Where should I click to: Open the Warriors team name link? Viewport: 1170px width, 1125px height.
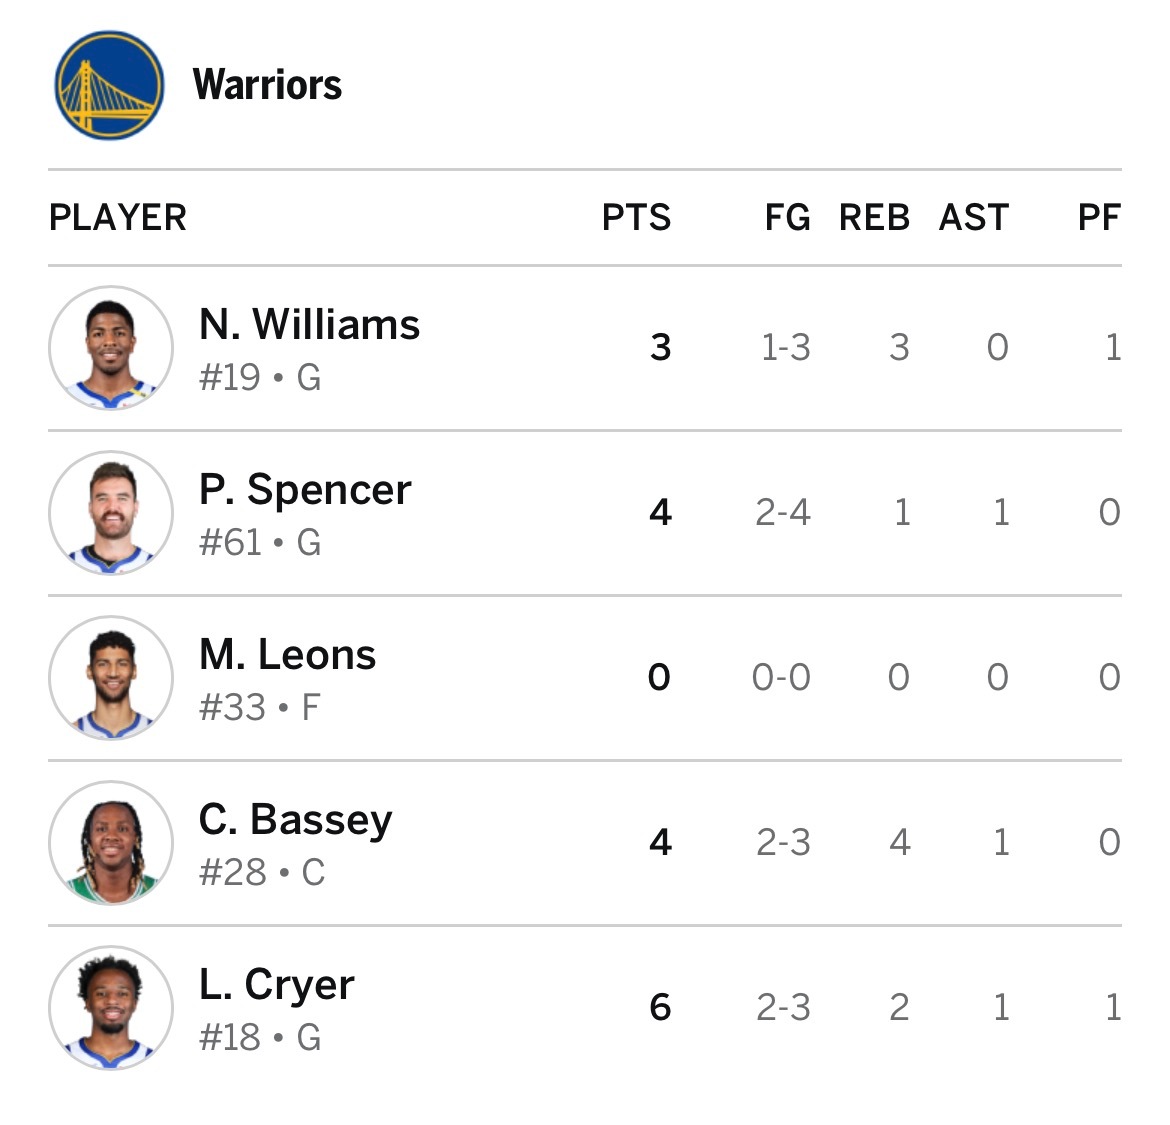point(267,85)
